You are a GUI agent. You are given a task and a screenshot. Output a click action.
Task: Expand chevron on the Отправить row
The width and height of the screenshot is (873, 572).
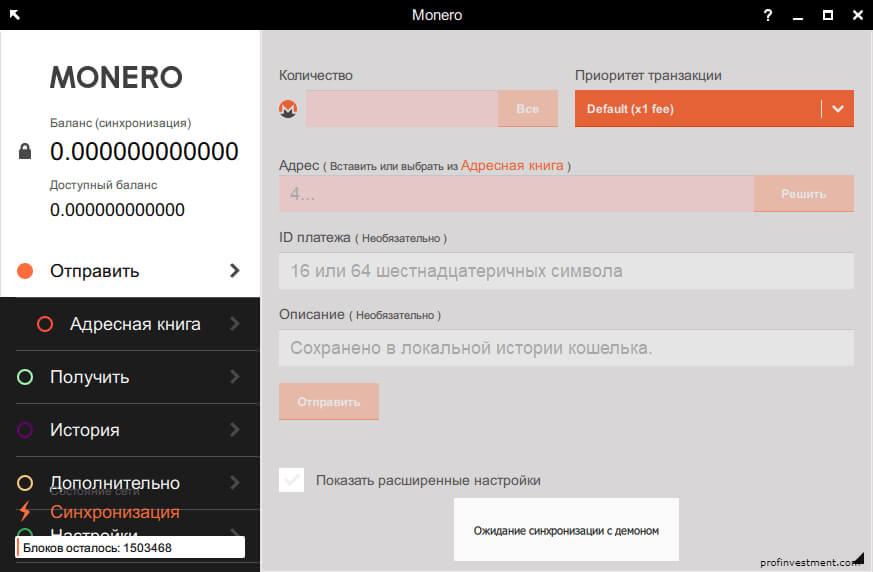(234, 271)
